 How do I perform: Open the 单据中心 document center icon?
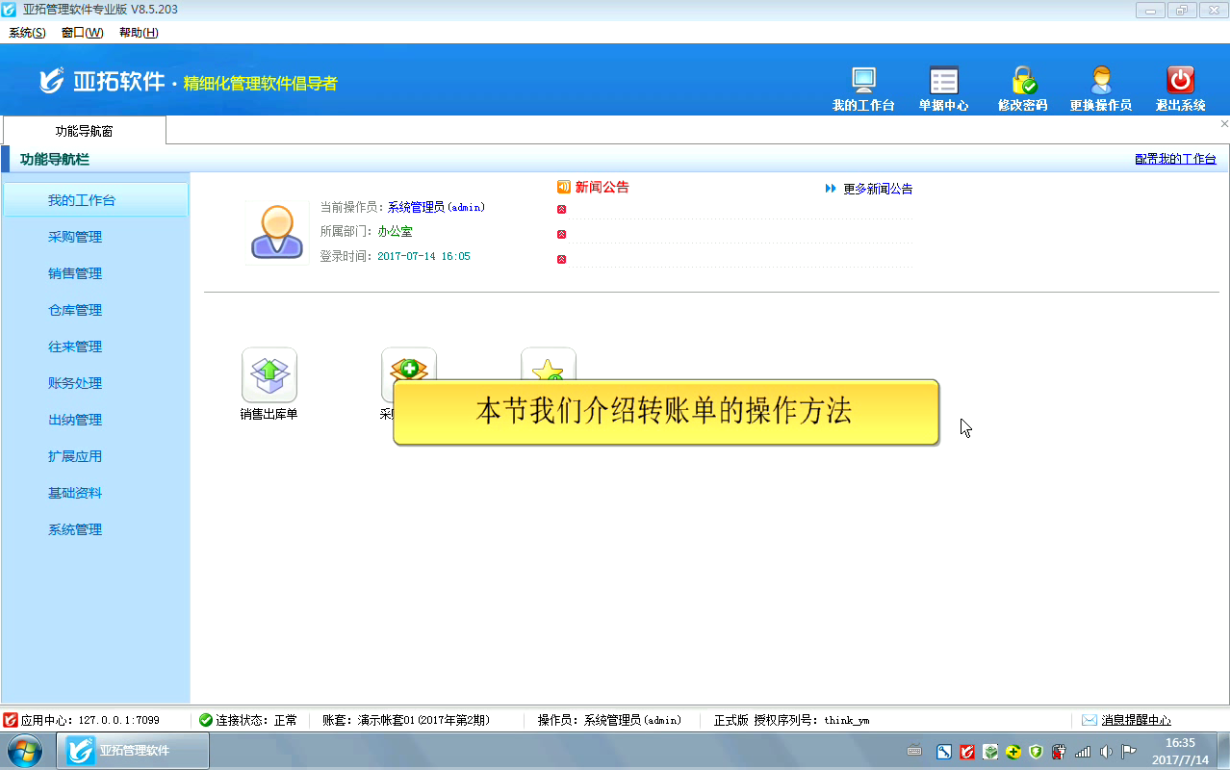click(x=943, y=81)
